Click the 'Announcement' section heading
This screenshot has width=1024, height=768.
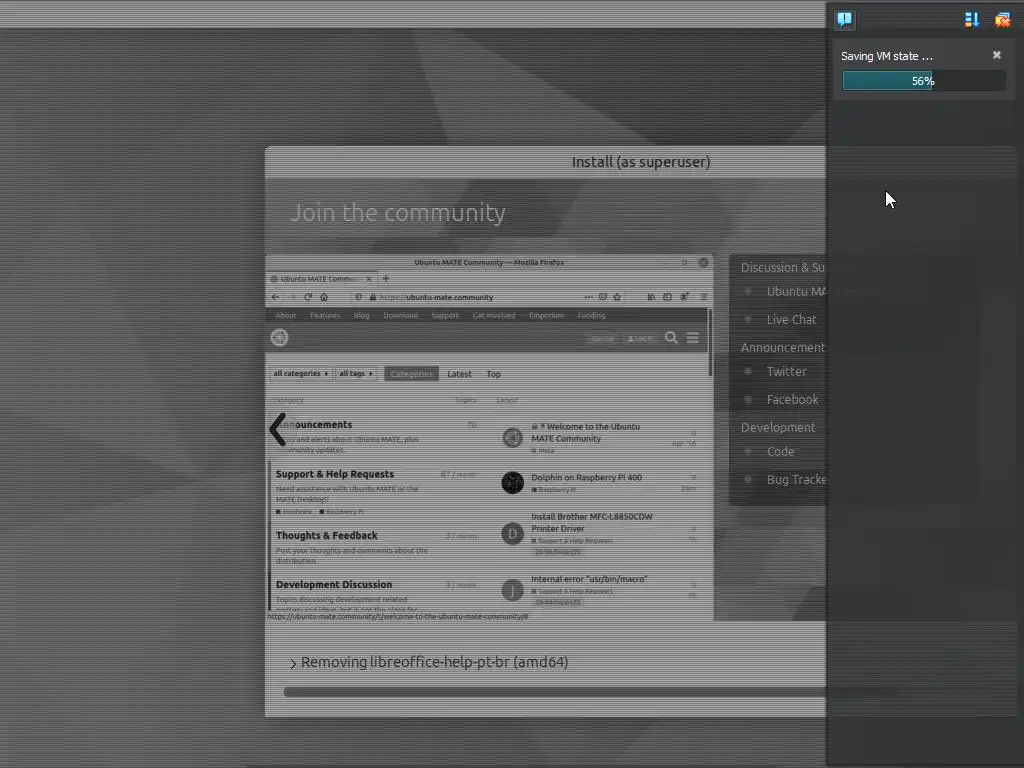click(x=783, y=347)
